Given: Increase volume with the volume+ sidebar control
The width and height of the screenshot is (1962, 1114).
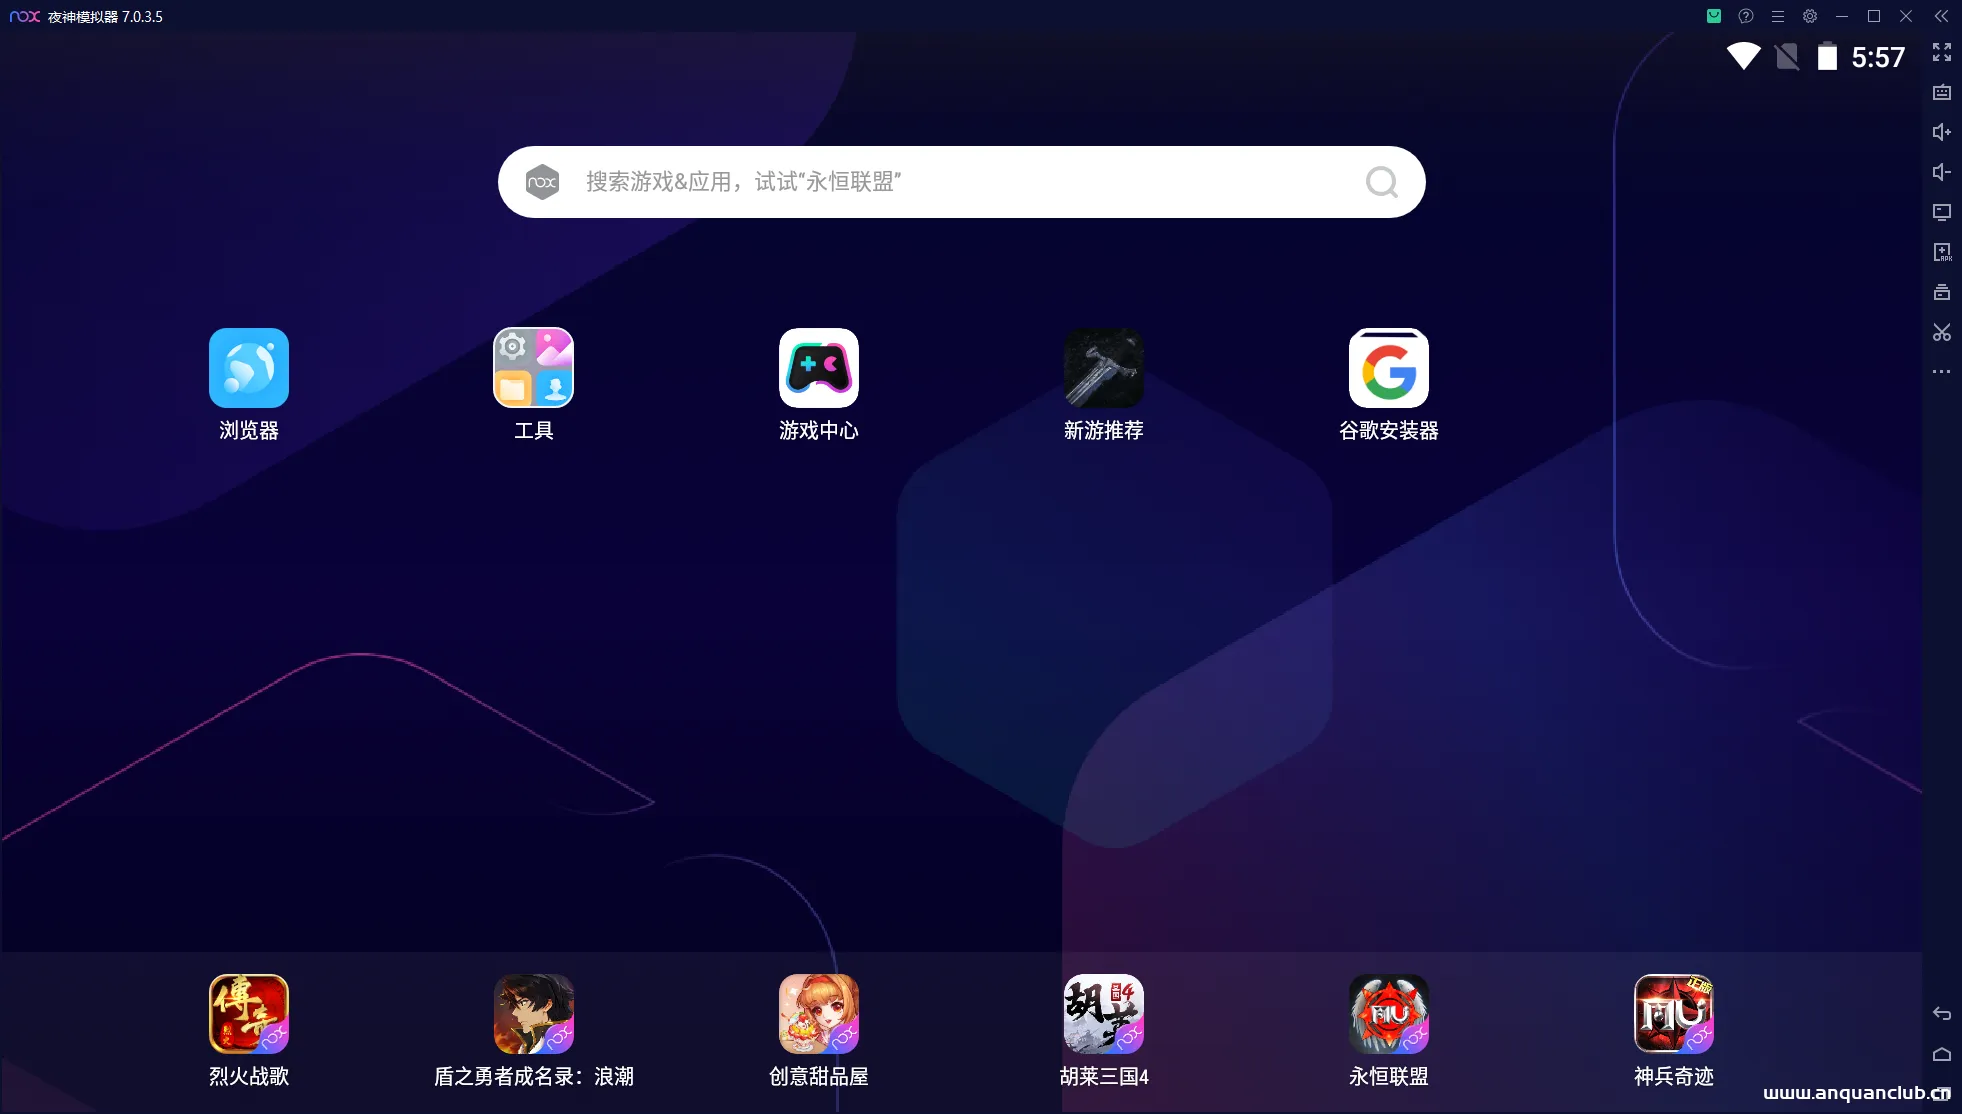Looking at the screenshot, I should [x=1943, y=132].
